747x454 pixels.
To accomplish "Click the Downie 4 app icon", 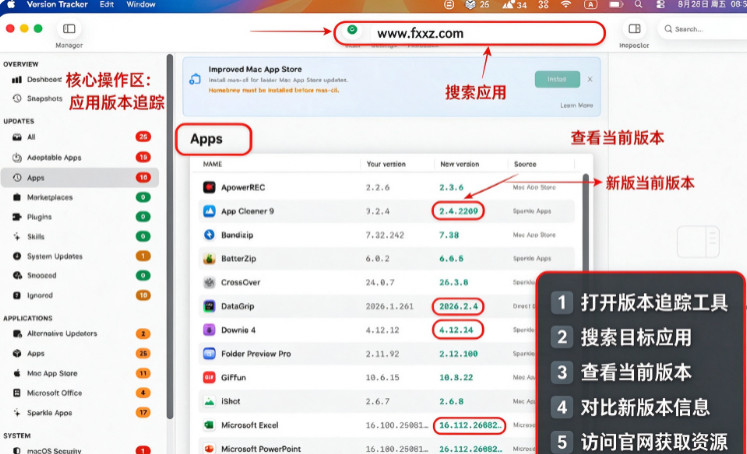I will tap(209, 330).
